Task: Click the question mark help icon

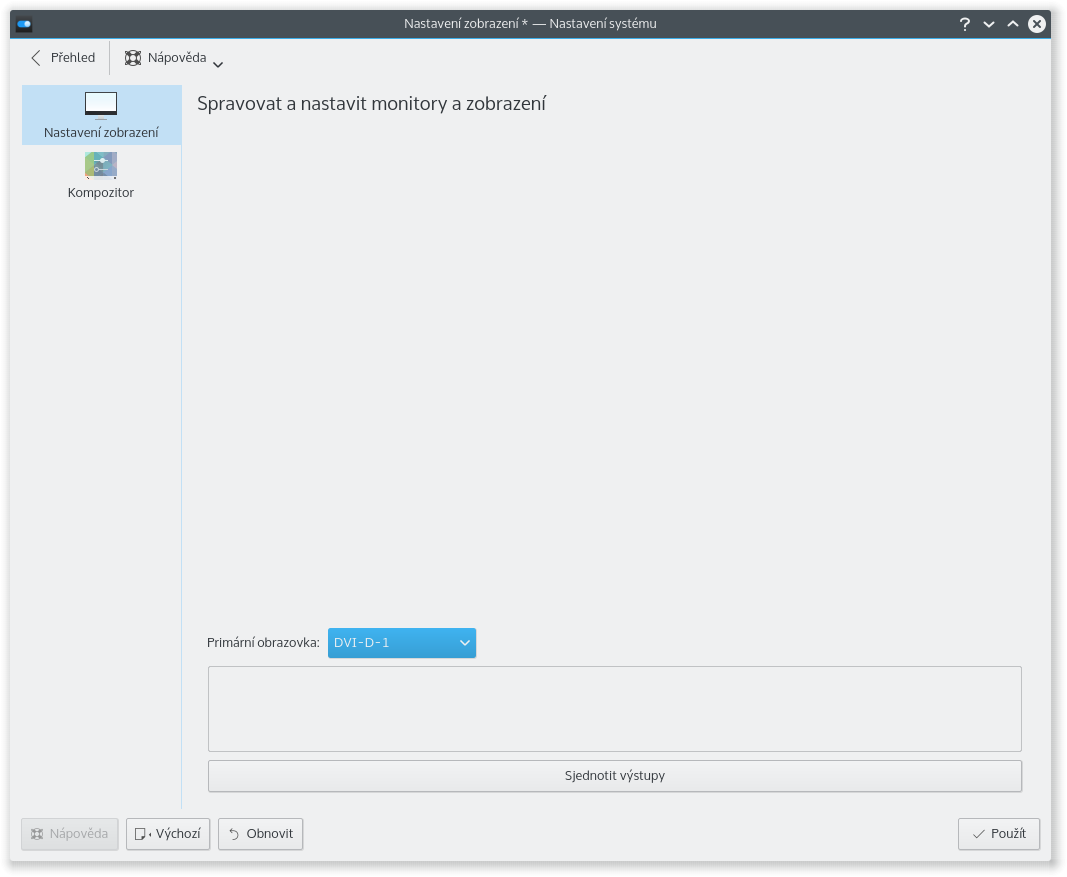Action: 965,24
